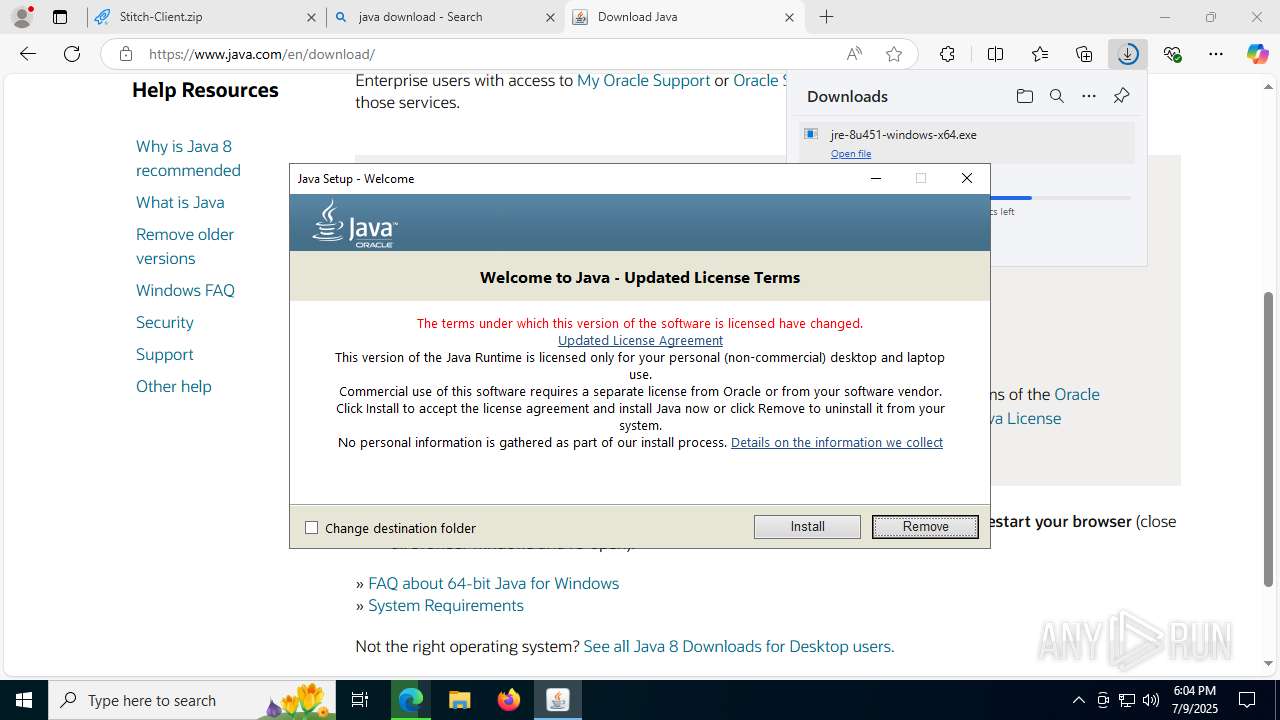This screenshot has height=720, width=1280.
Task: Select Java installer taskbar icon
Action: (x=558, y=700)
